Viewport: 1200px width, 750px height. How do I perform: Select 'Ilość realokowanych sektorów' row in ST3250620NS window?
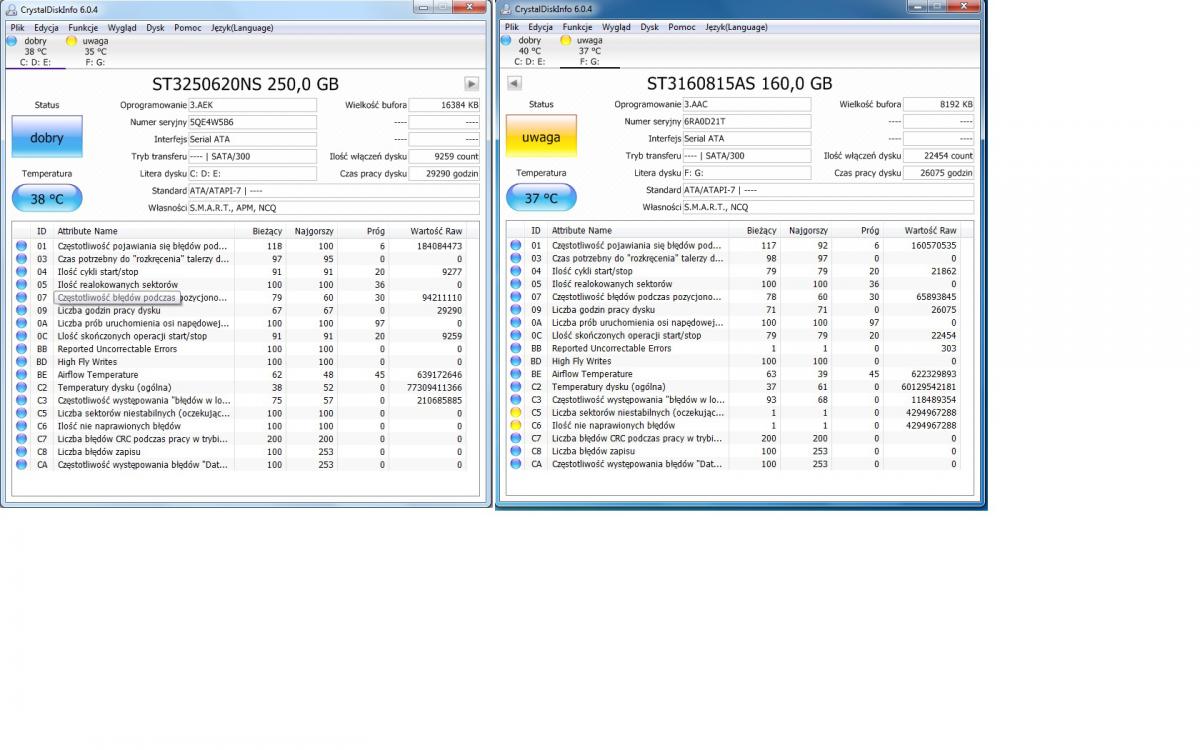244,284
